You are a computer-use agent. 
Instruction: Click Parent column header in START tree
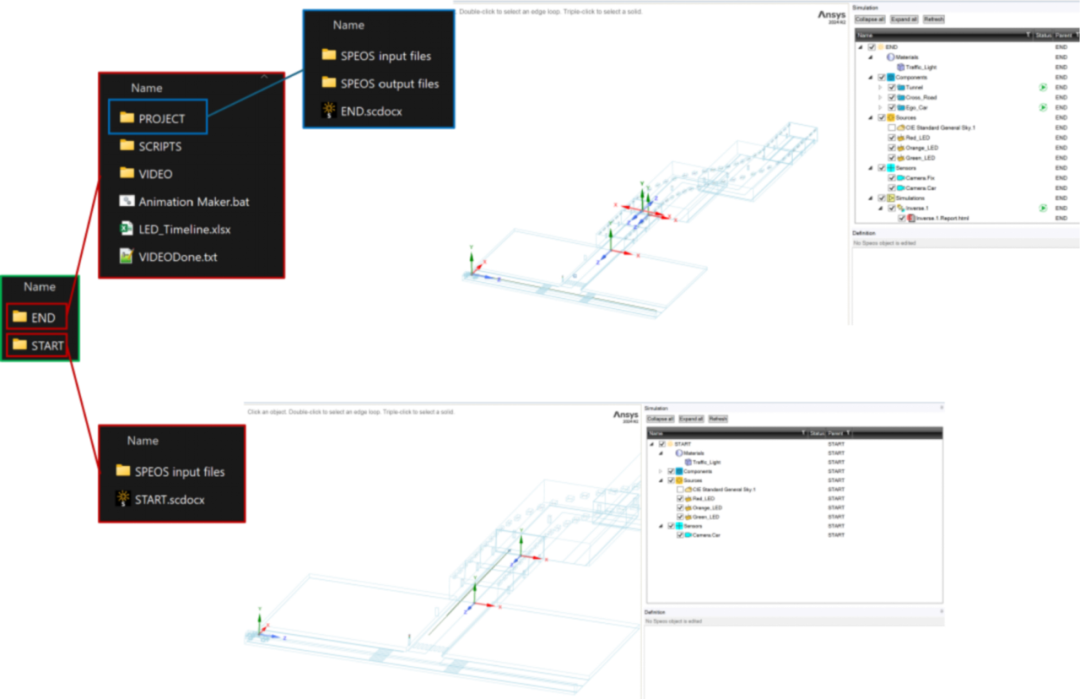point(835,433)
